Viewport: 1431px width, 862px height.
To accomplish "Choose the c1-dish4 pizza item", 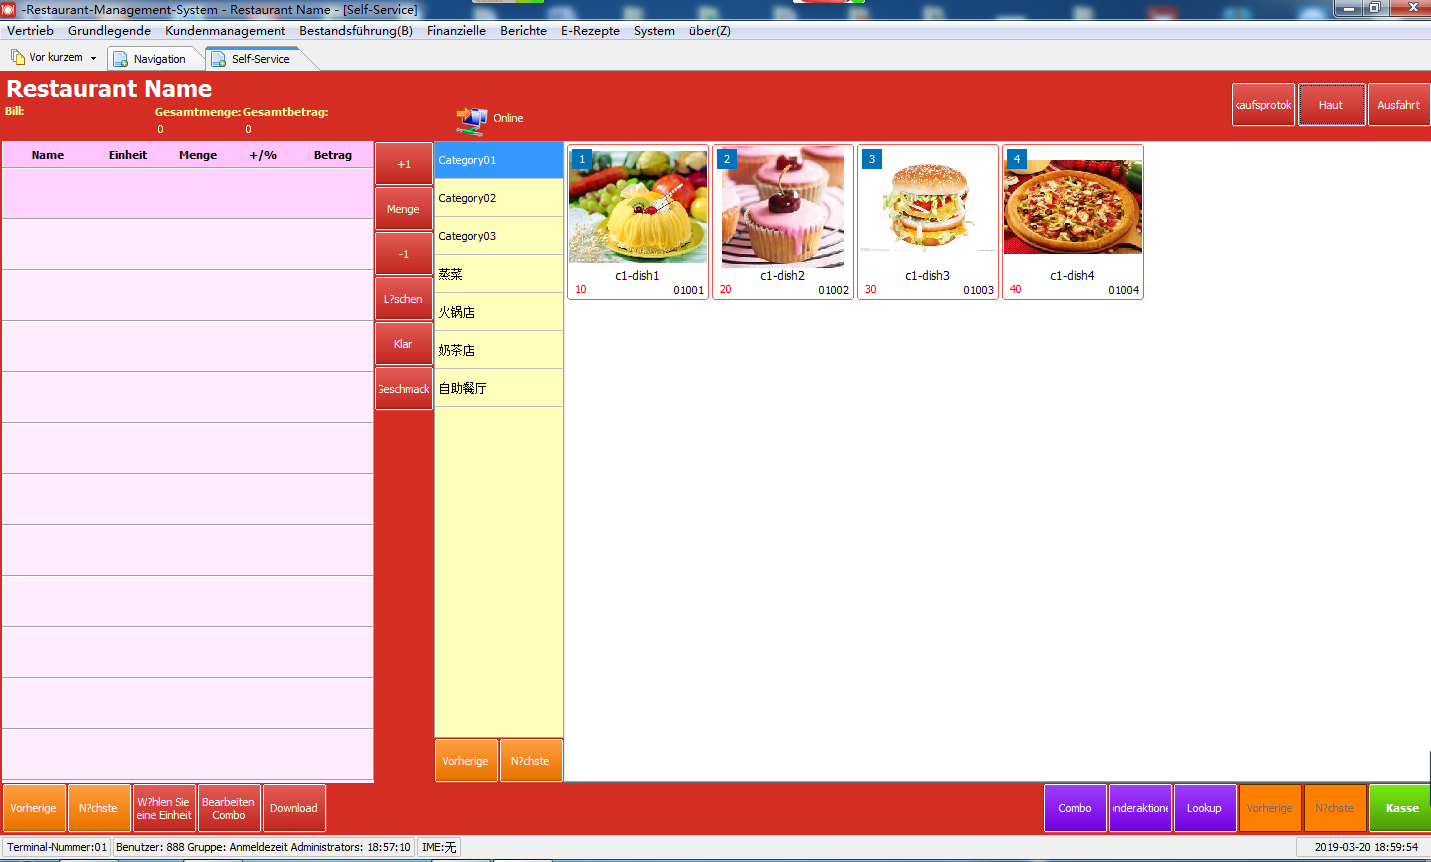I will (x=1072, y=206).
